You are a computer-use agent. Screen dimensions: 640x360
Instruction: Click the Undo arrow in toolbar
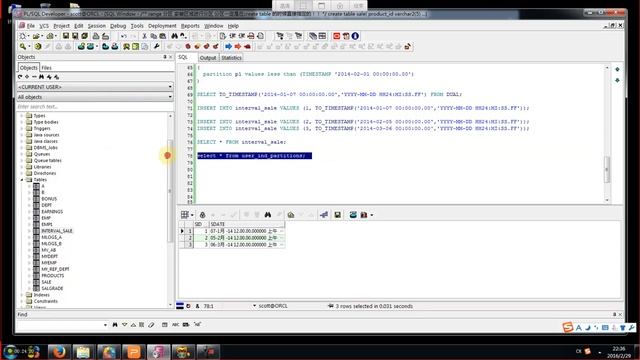pos(124,36)
